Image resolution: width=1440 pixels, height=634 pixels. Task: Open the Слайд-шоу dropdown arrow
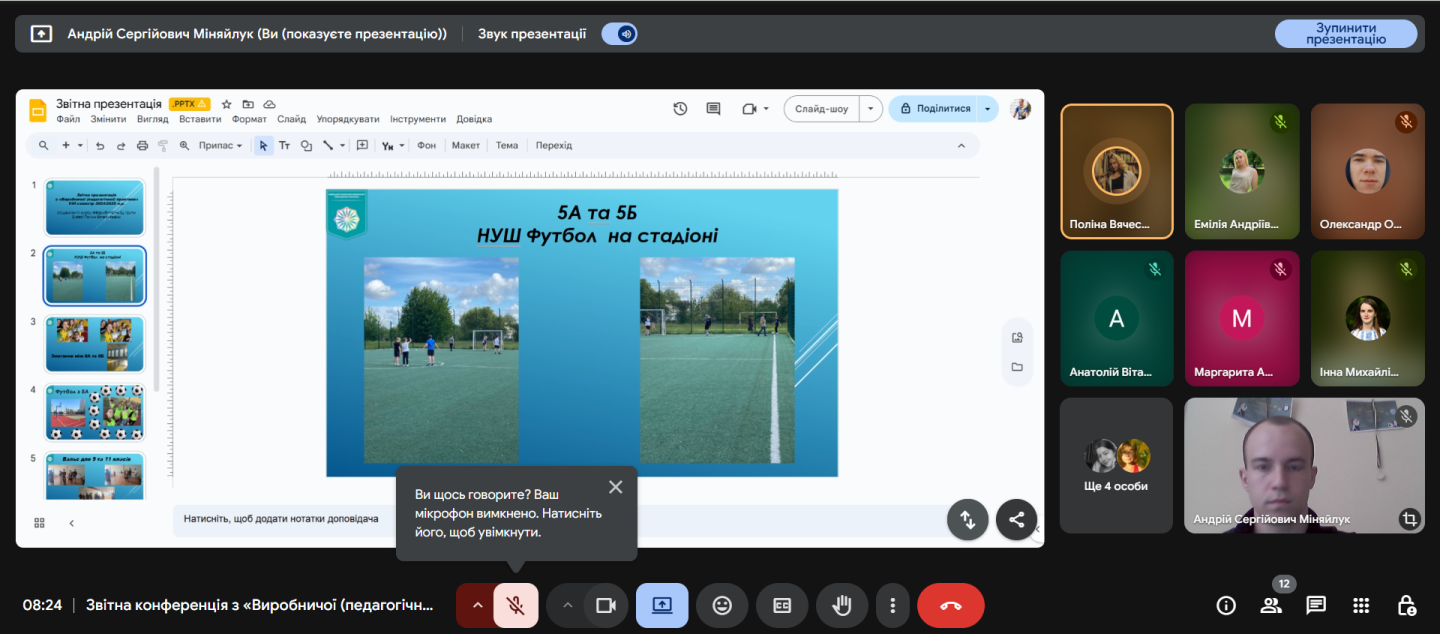(x=871, y=109)
